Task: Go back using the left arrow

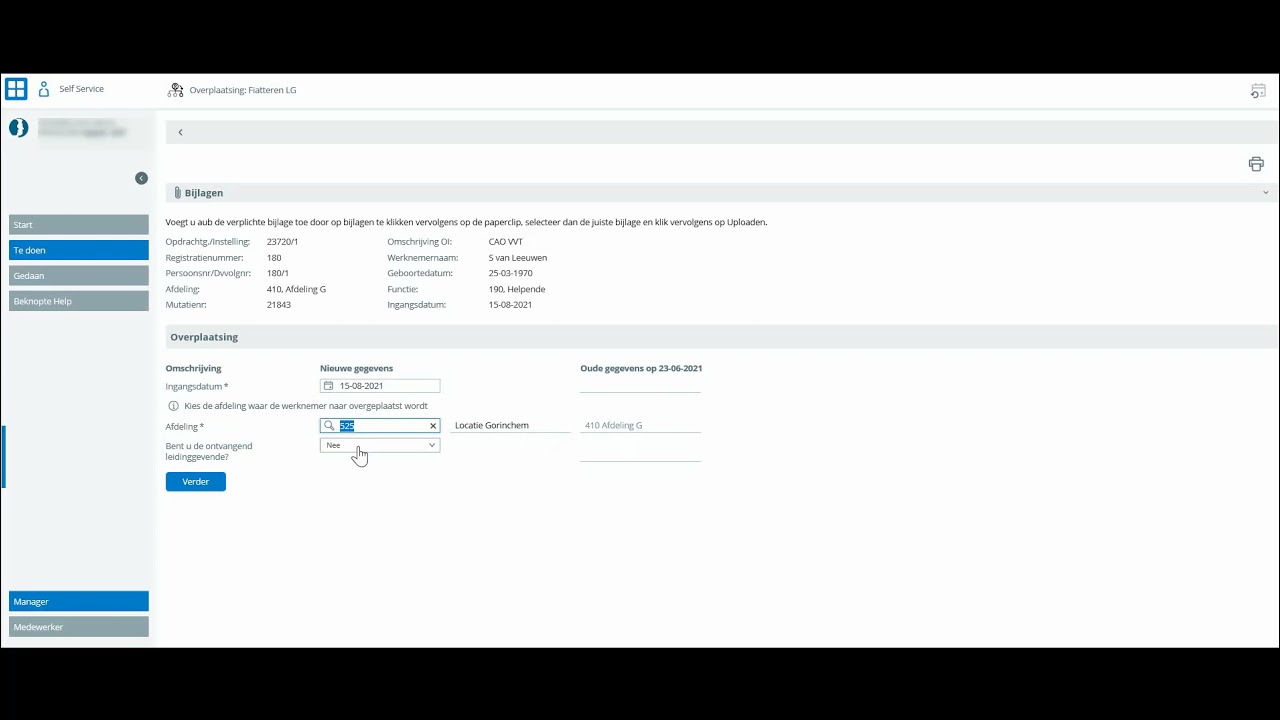Action: click(x=180, y=132)
